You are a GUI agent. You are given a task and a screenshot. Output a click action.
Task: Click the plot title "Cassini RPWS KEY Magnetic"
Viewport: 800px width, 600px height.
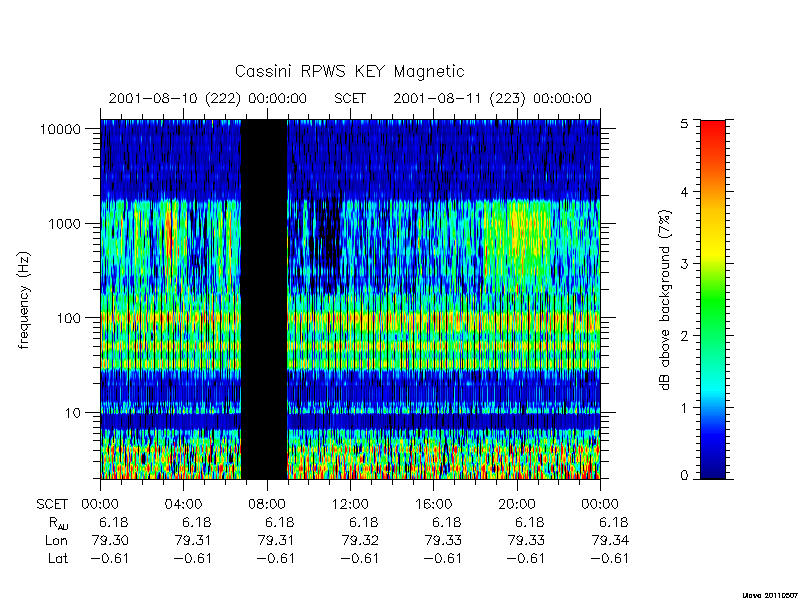point(349,71)
